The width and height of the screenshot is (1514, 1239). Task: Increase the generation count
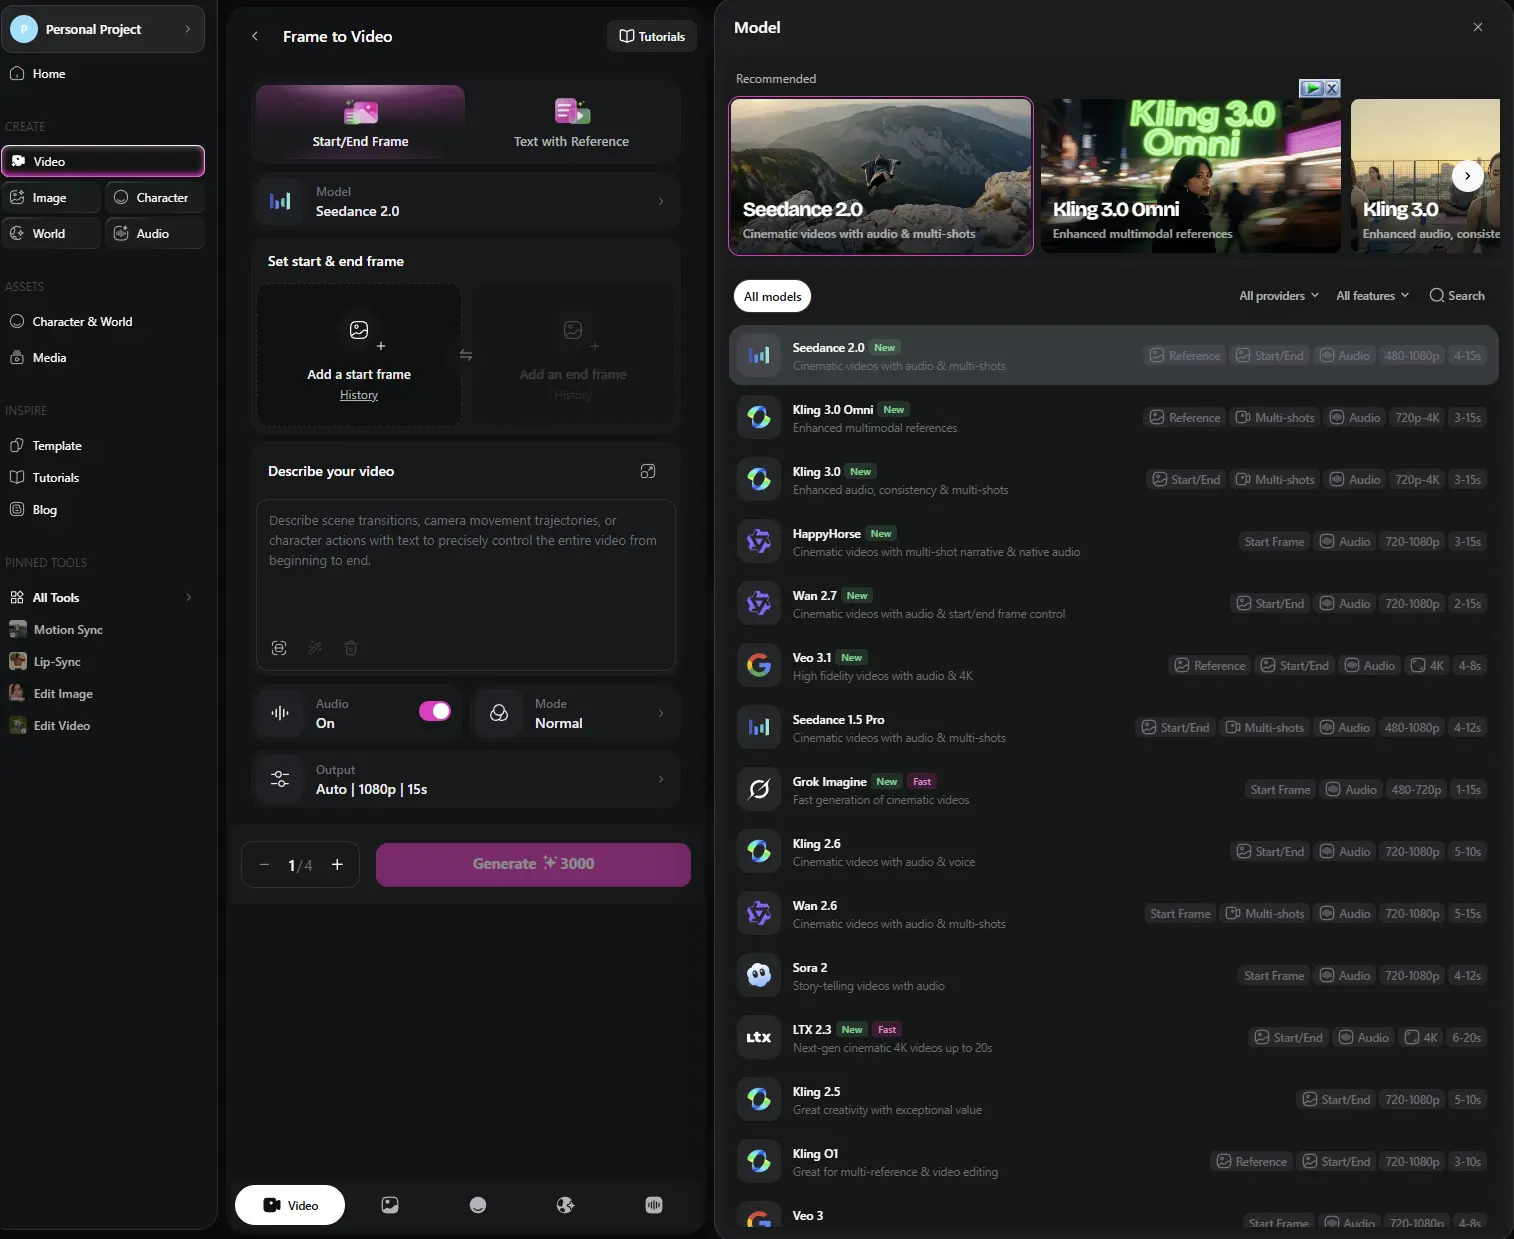tap(337, 865)
